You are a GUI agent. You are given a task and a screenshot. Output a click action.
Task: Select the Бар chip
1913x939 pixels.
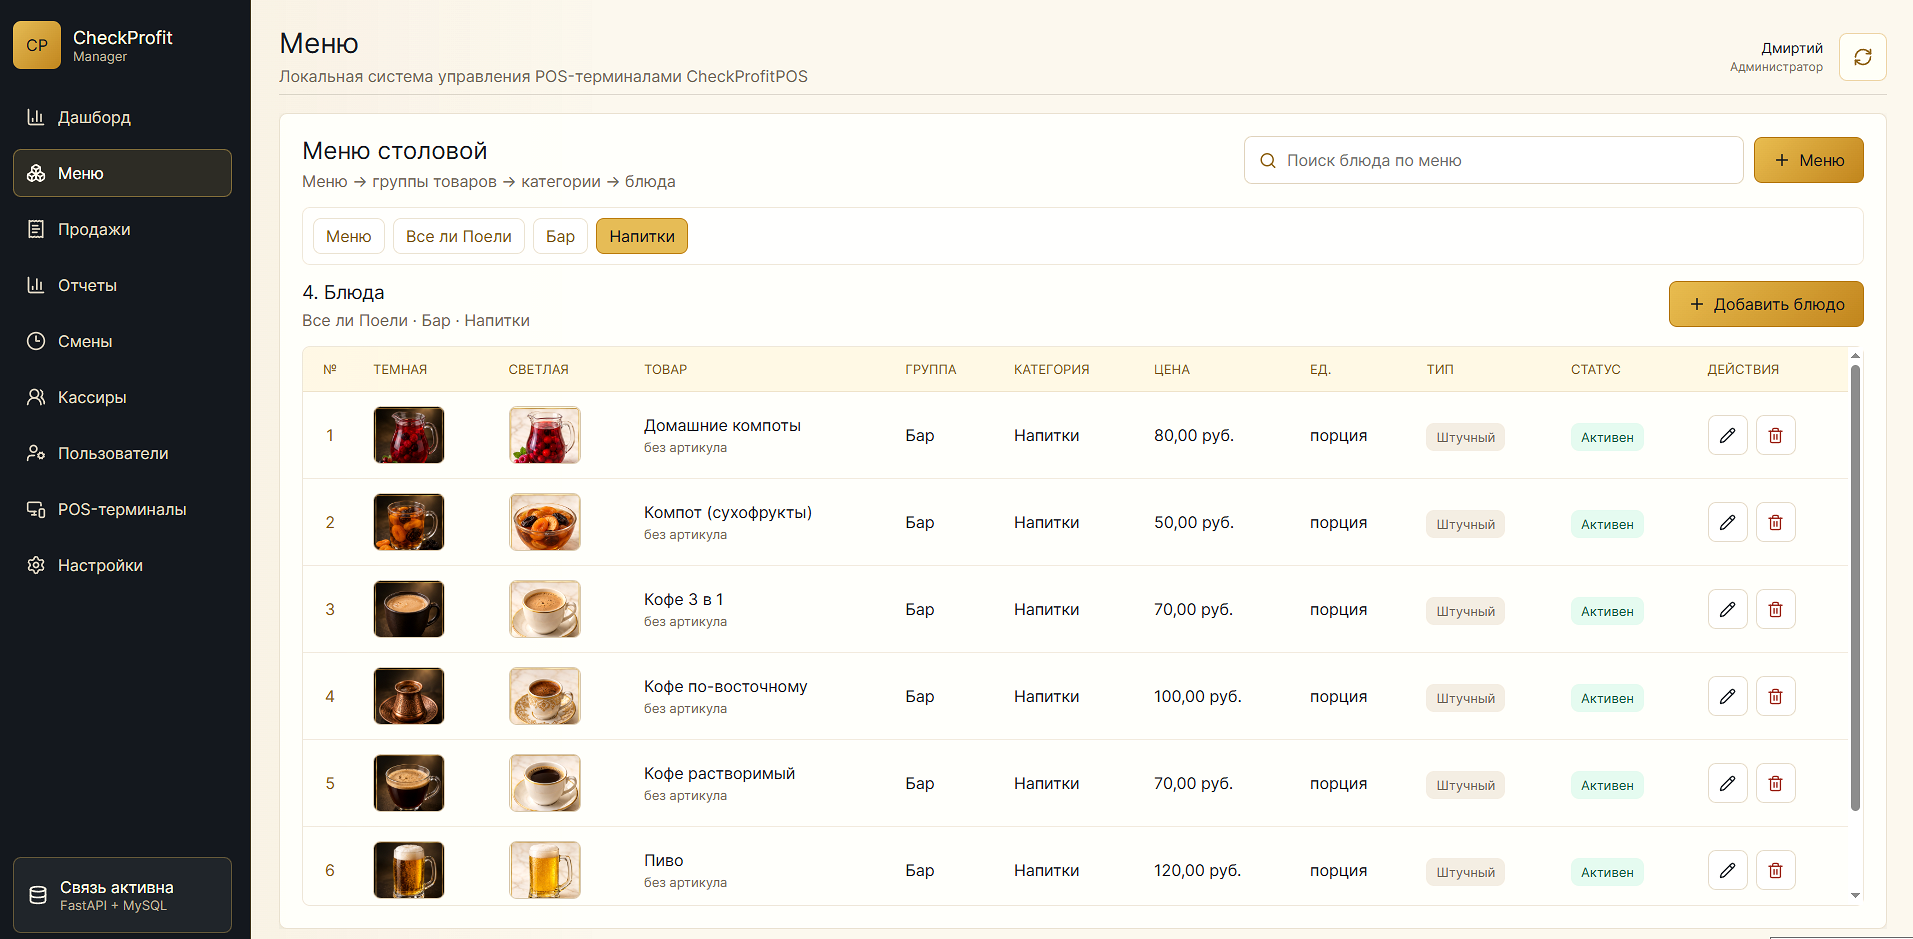pos(560,236)
